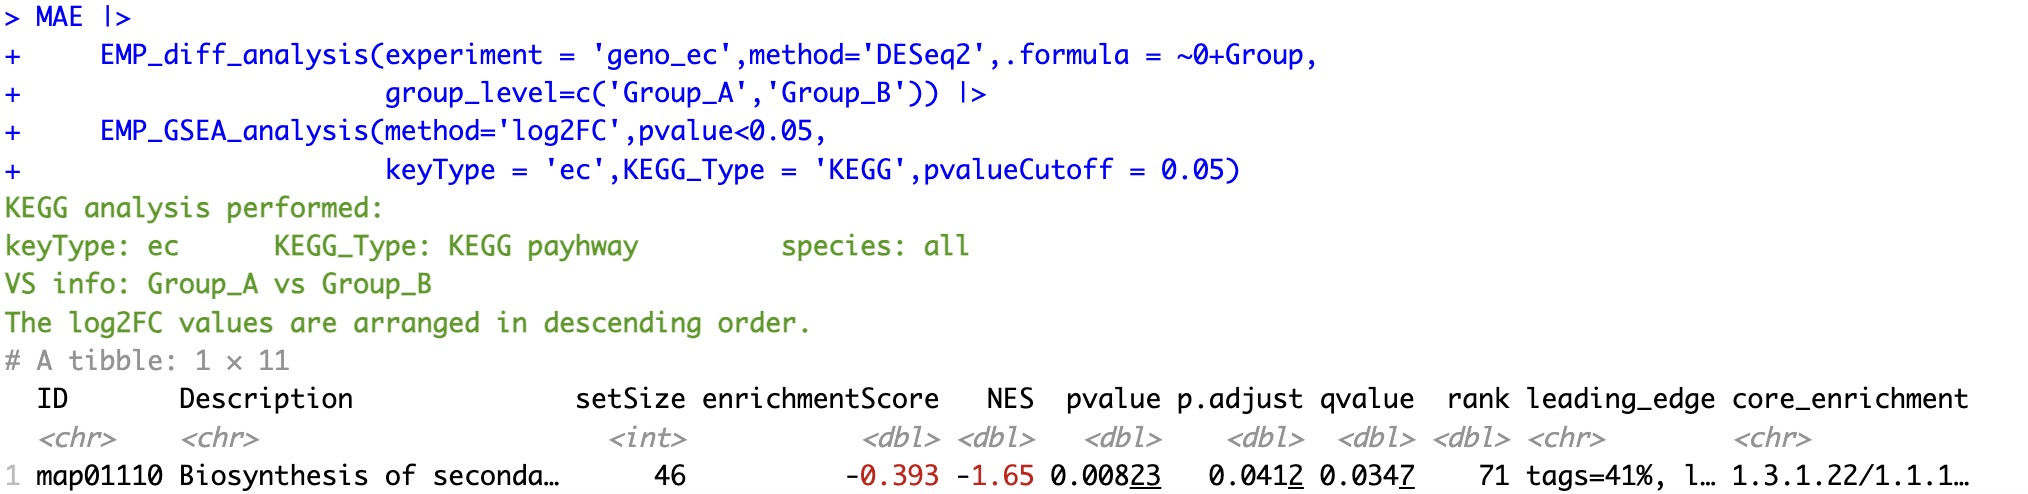Click the 'A tibble: 1 × 11' line
Screen dimensions: 2028x494
point(162,360)
